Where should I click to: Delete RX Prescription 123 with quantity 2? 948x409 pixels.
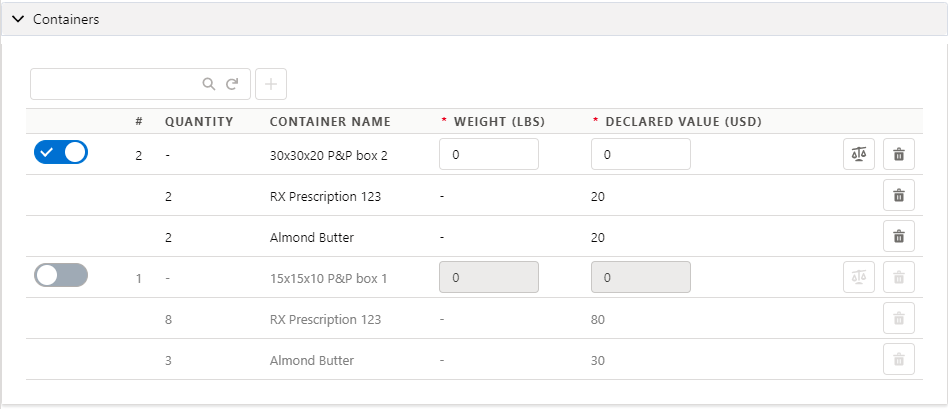(899, 195)
